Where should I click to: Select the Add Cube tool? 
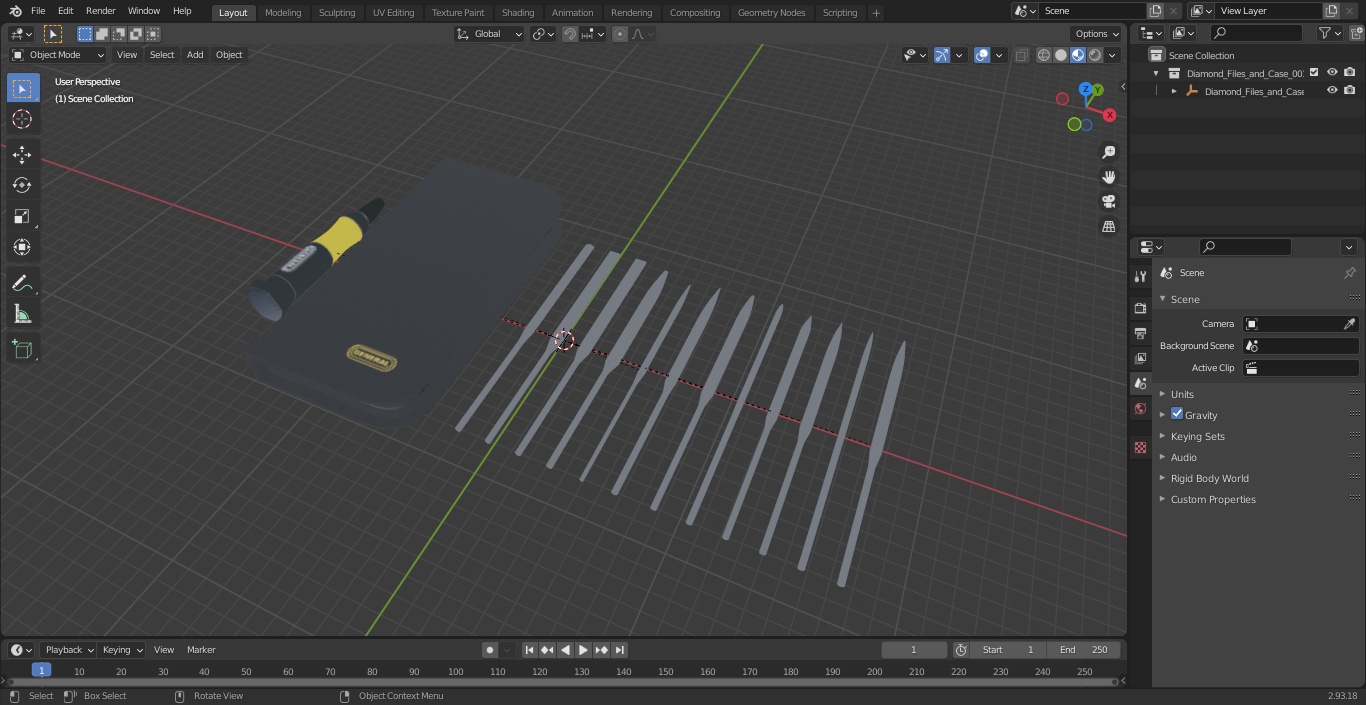22,349
